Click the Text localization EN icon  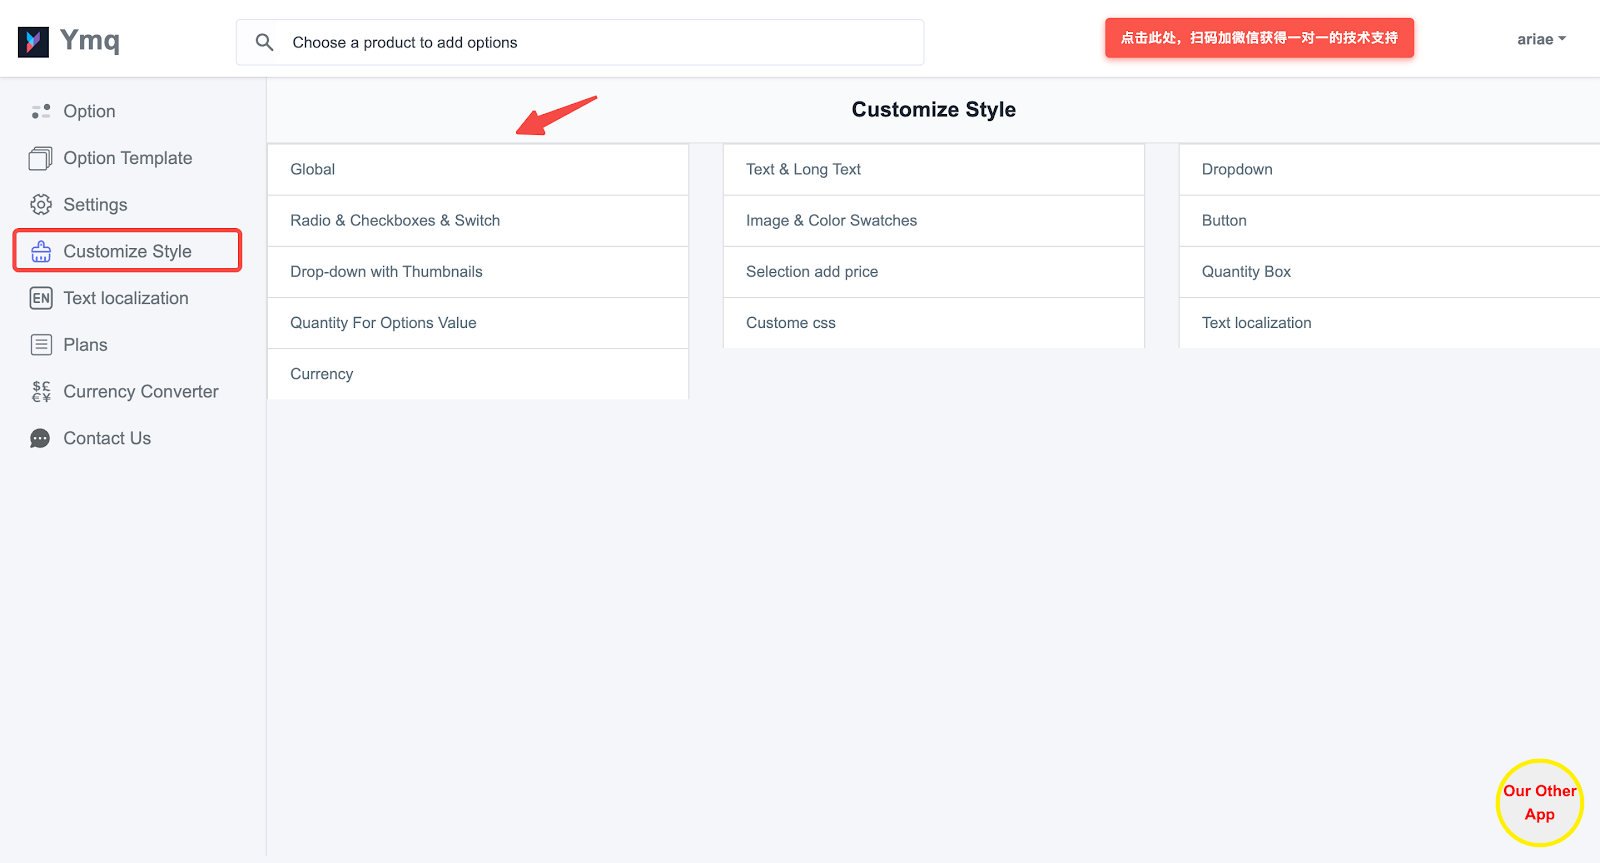click(41, 298)
